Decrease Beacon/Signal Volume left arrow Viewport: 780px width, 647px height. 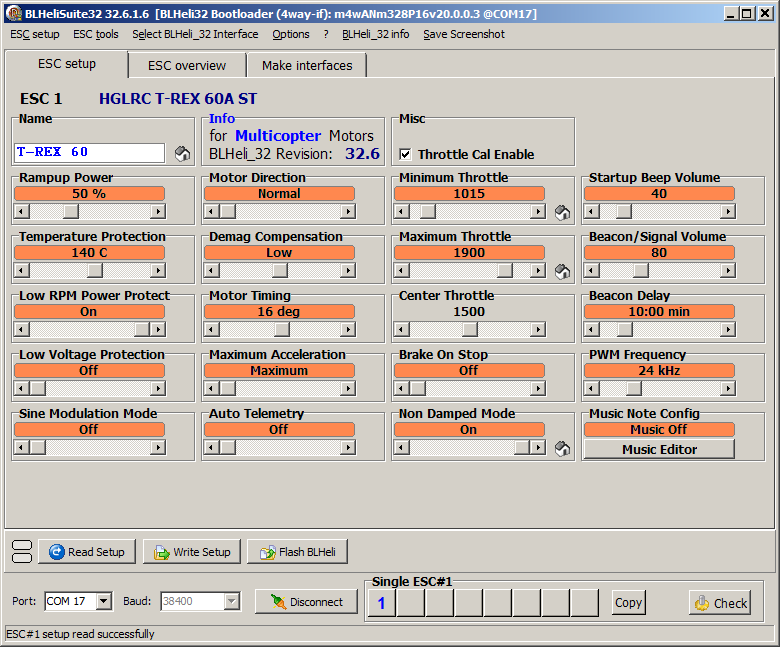coord(591,271)
